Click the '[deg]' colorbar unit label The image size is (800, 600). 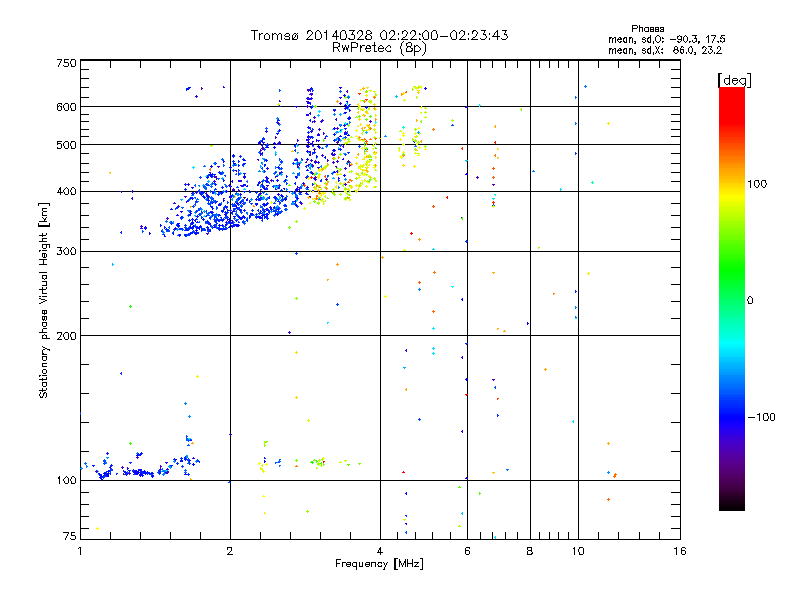pyautogui.click(x=734, y=80)
